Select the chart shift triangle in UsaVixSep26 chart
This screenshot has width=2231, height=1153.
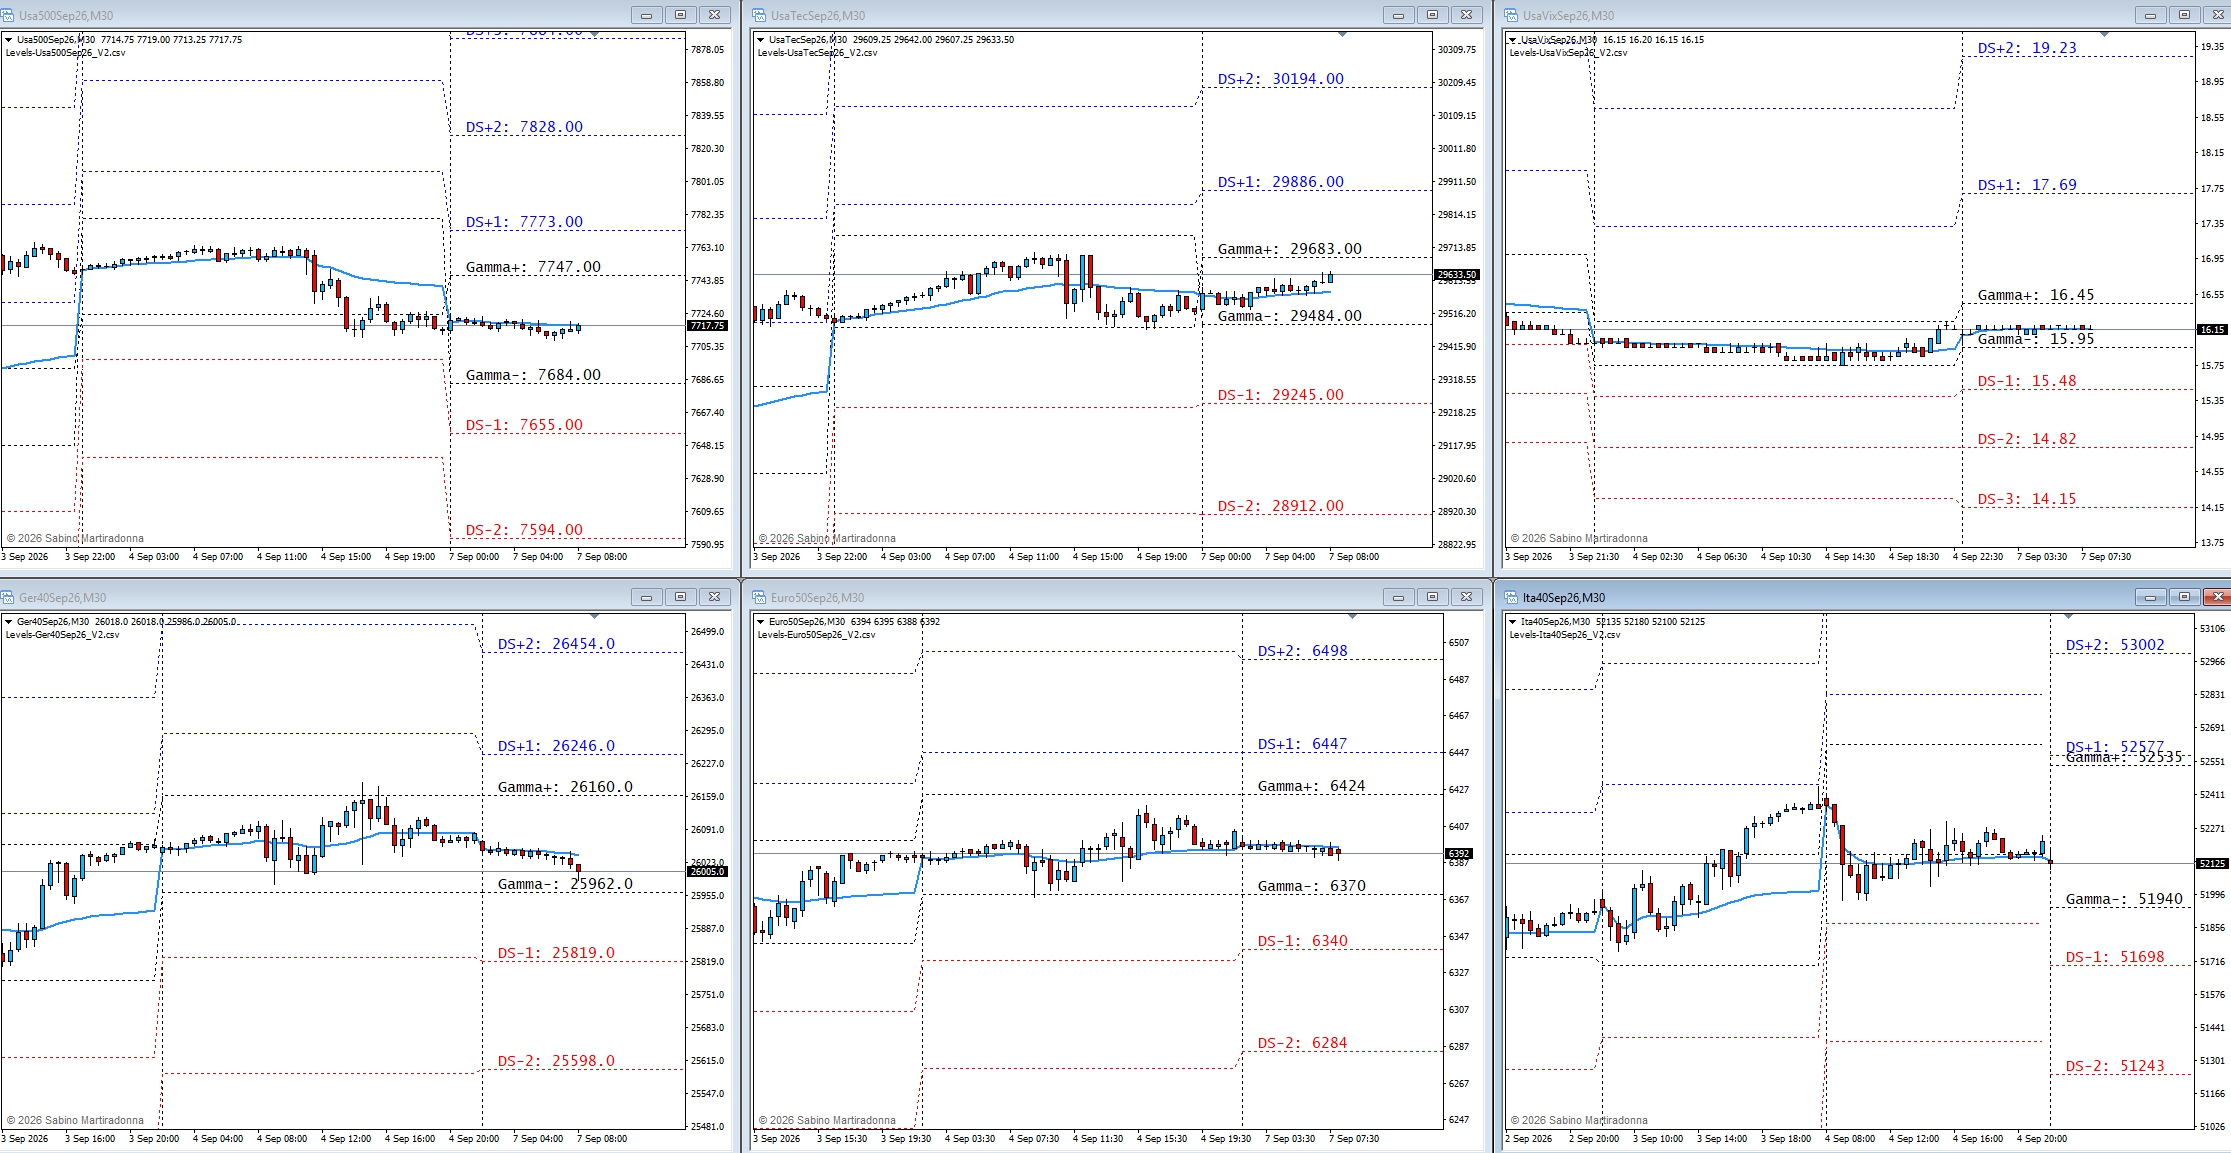click(2104, 35)
